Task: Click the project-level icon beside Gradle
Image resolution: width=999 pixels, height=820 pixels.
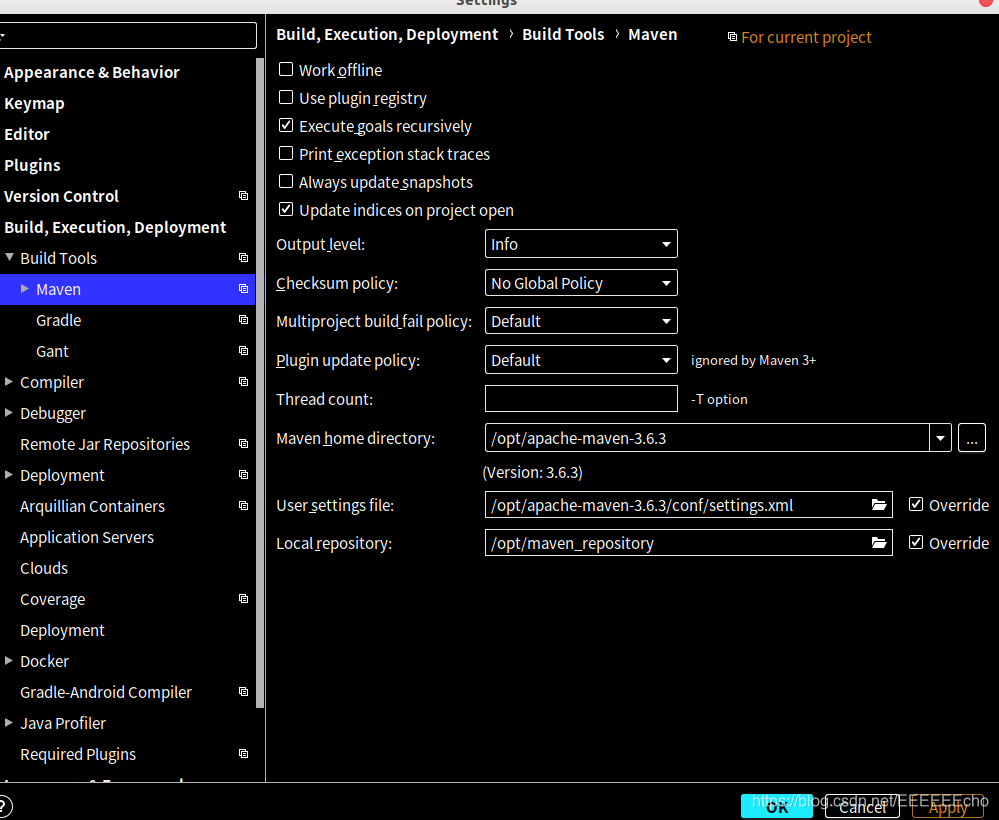Action: (x=243, y=319)
